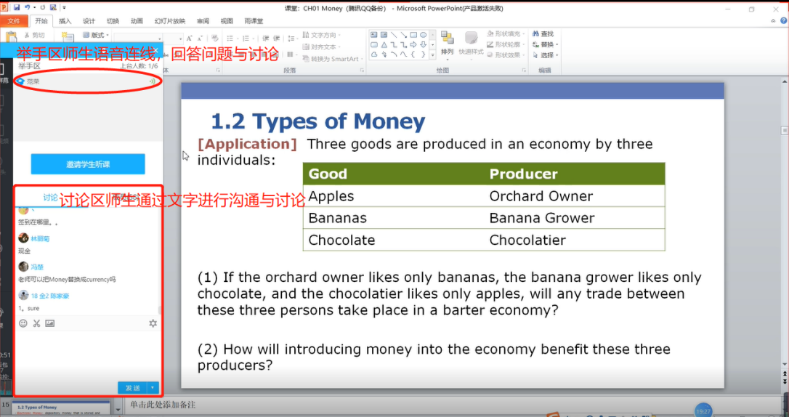Click the scissors screenshot icon in chat

36,323
